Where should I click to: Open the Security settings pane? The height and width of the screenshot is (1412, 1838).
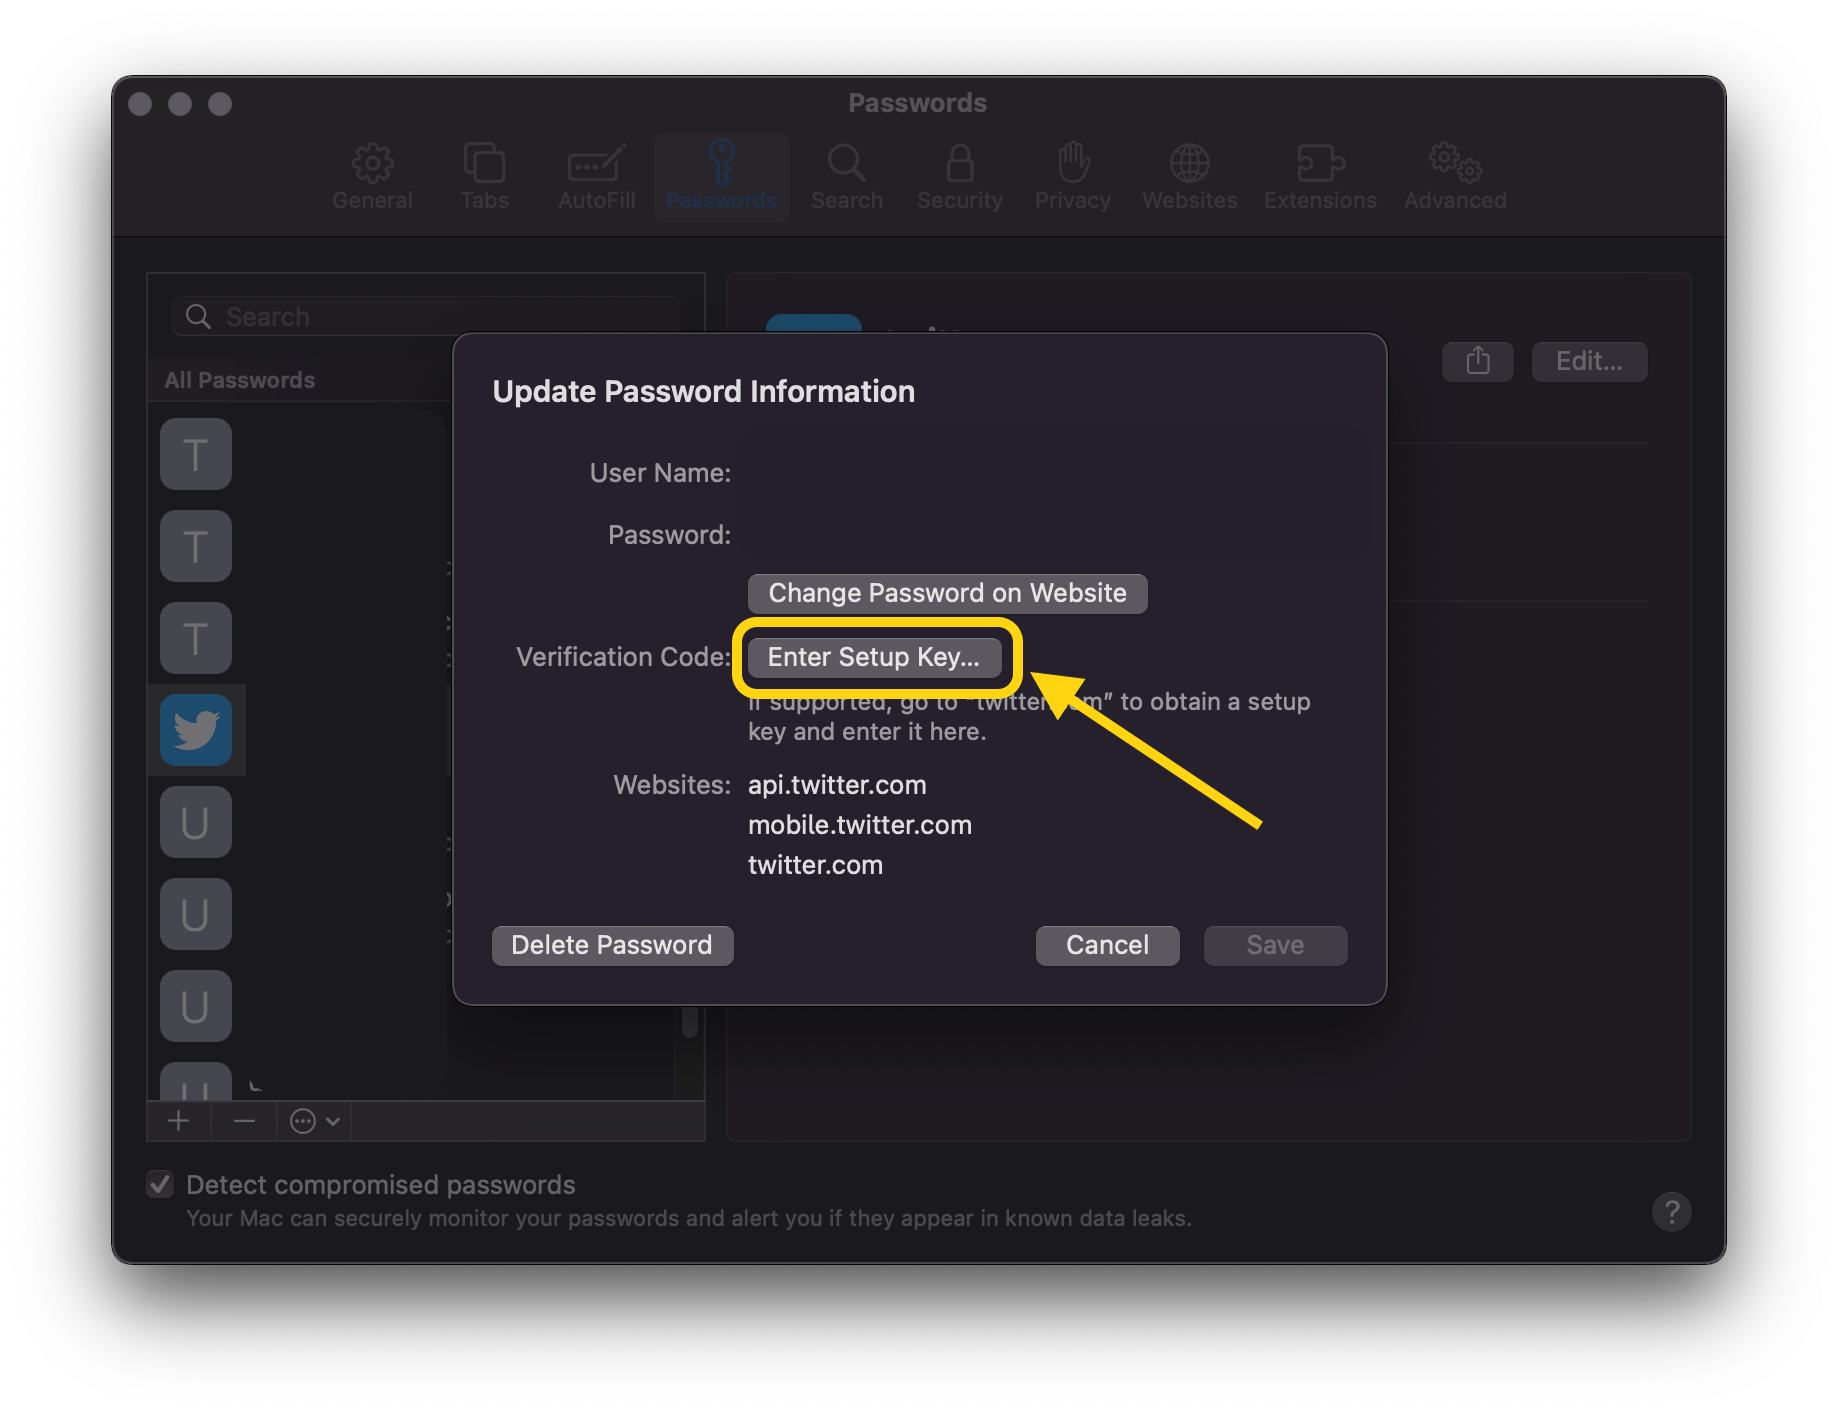958,177
